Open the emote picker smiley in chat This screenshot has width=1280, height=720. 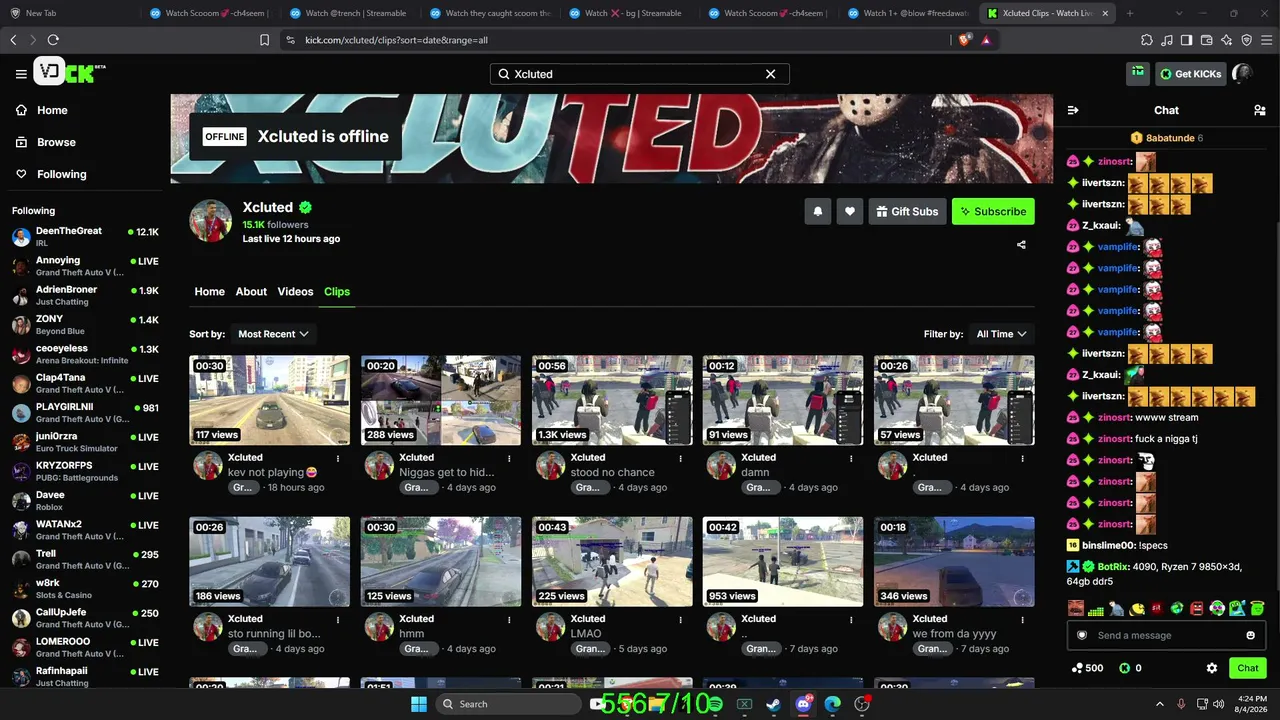click(1250, 635)
